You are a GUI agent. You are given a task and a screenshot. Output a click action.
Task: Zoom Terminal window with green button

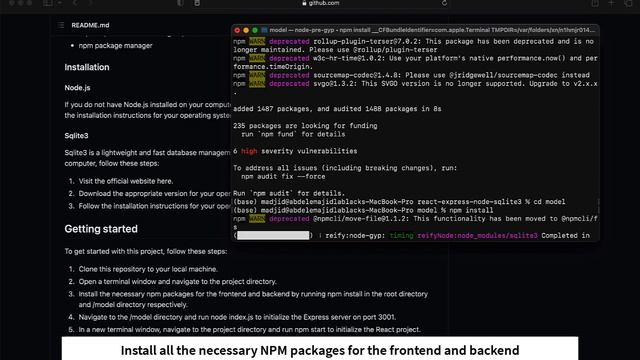coord(255,30)
